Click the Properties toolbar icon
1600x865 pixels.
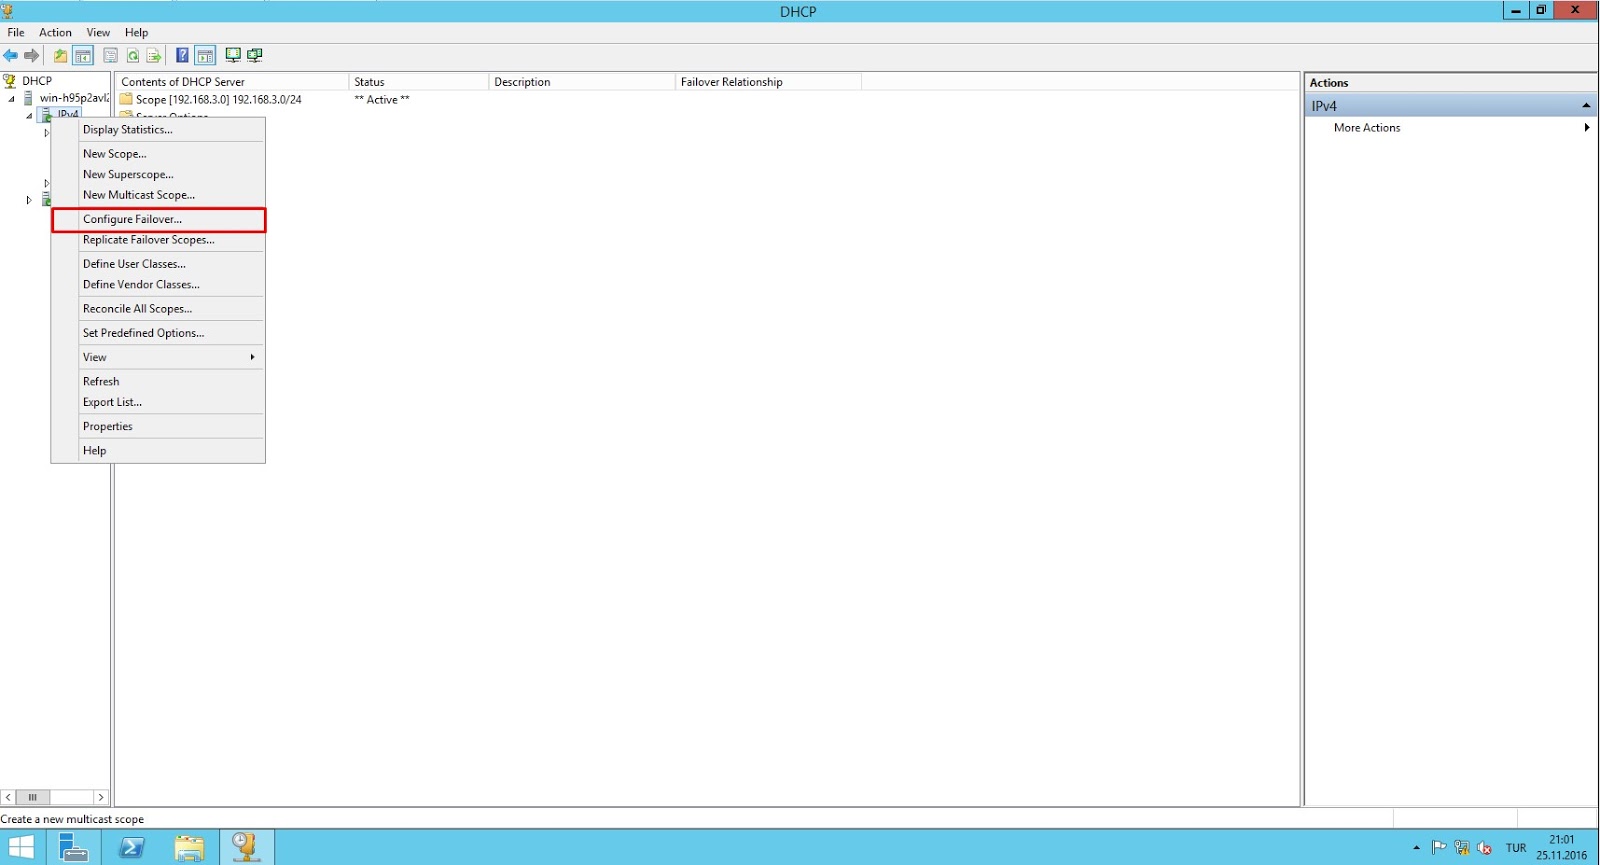click(111, 56)
